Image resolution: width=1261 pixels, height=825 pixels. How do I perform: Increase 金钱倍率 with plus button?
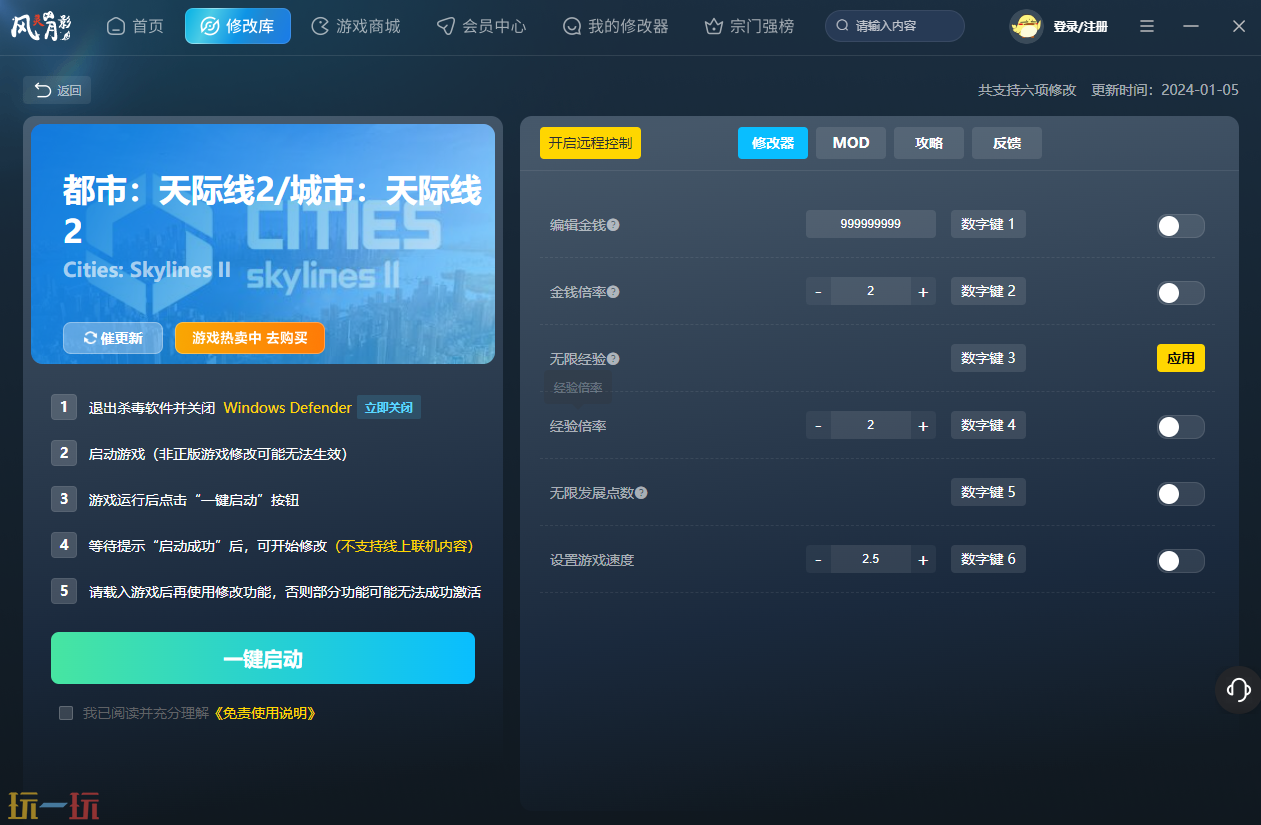click(x=923, y=292)
